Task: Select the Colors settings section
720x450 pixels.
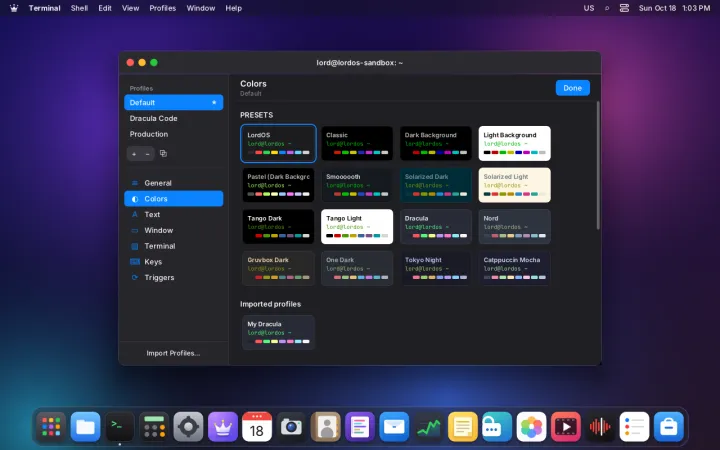Action: point(174,199)
